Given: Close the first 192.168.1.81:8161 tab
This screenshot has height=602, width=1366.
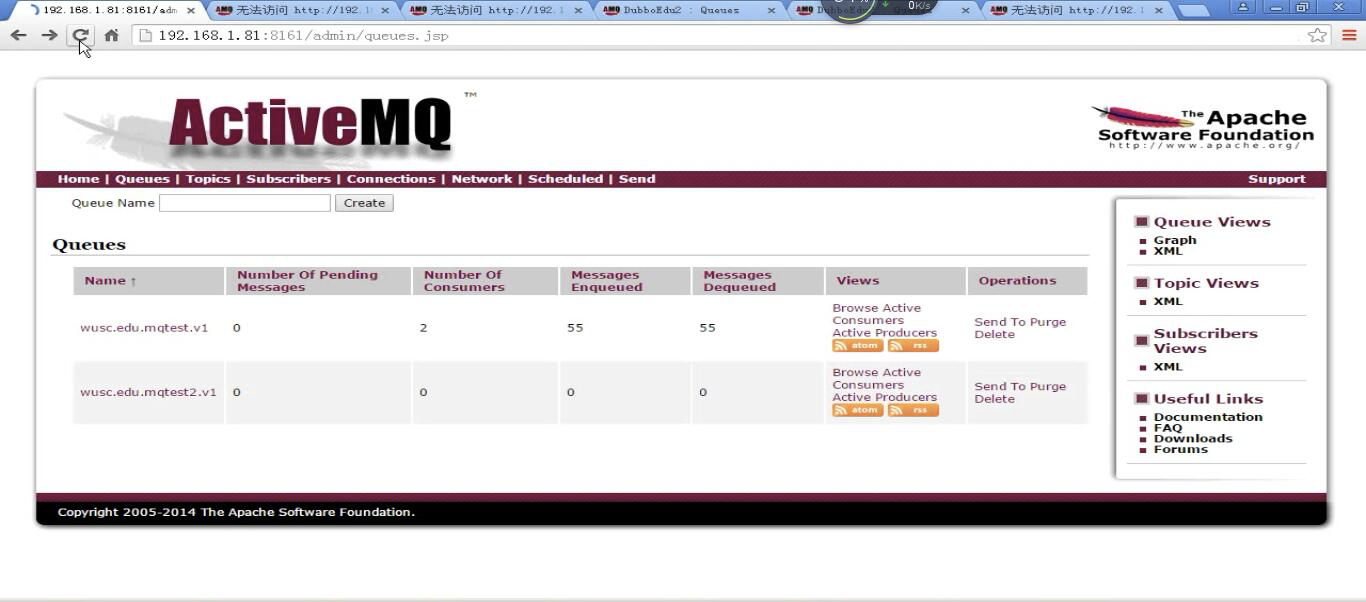Looking at the screenshot, I should click(x=190, y=10).
